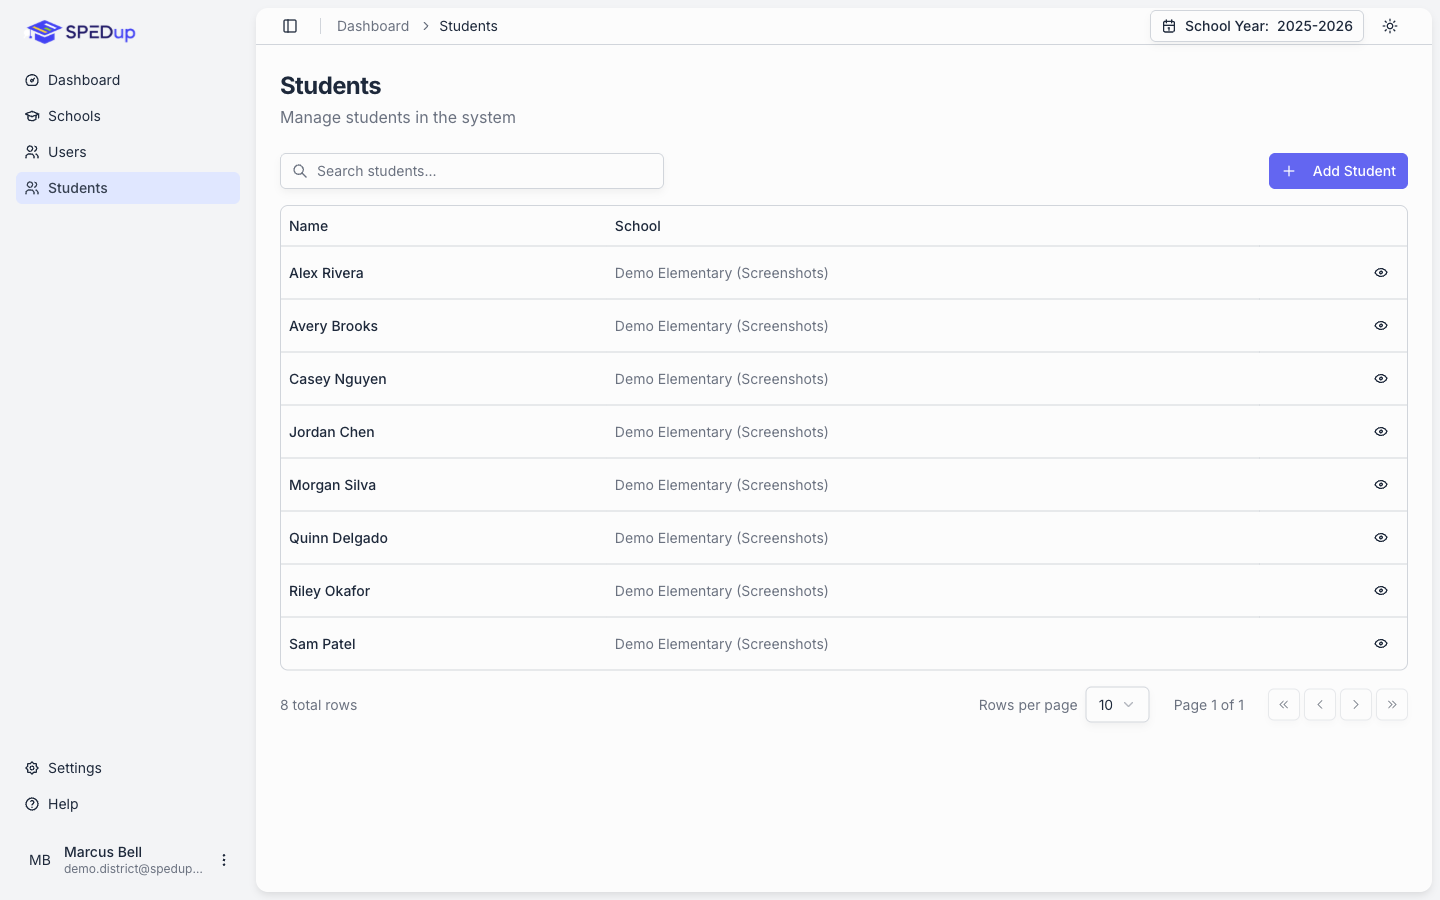View Riley Okafor using eye icon

[x=1381, y=591]
